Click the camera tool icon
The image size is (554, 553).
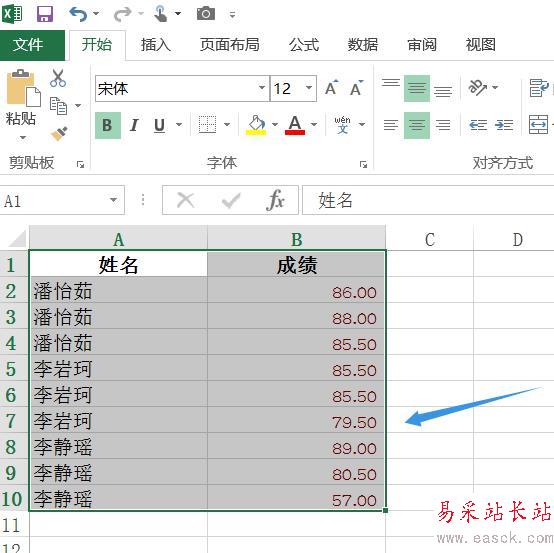tap(206, 14)
